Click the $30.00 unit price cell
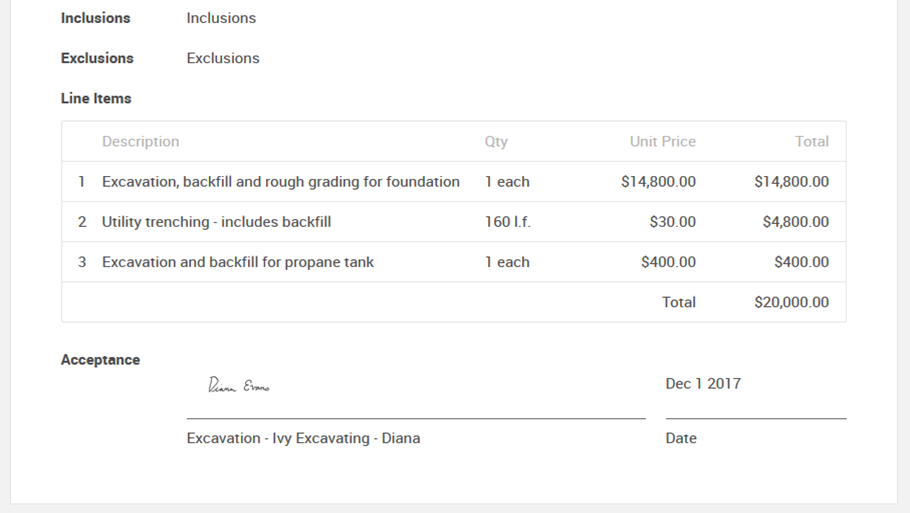The width and height of the screenshot is (910, 513). pos(672,222)
